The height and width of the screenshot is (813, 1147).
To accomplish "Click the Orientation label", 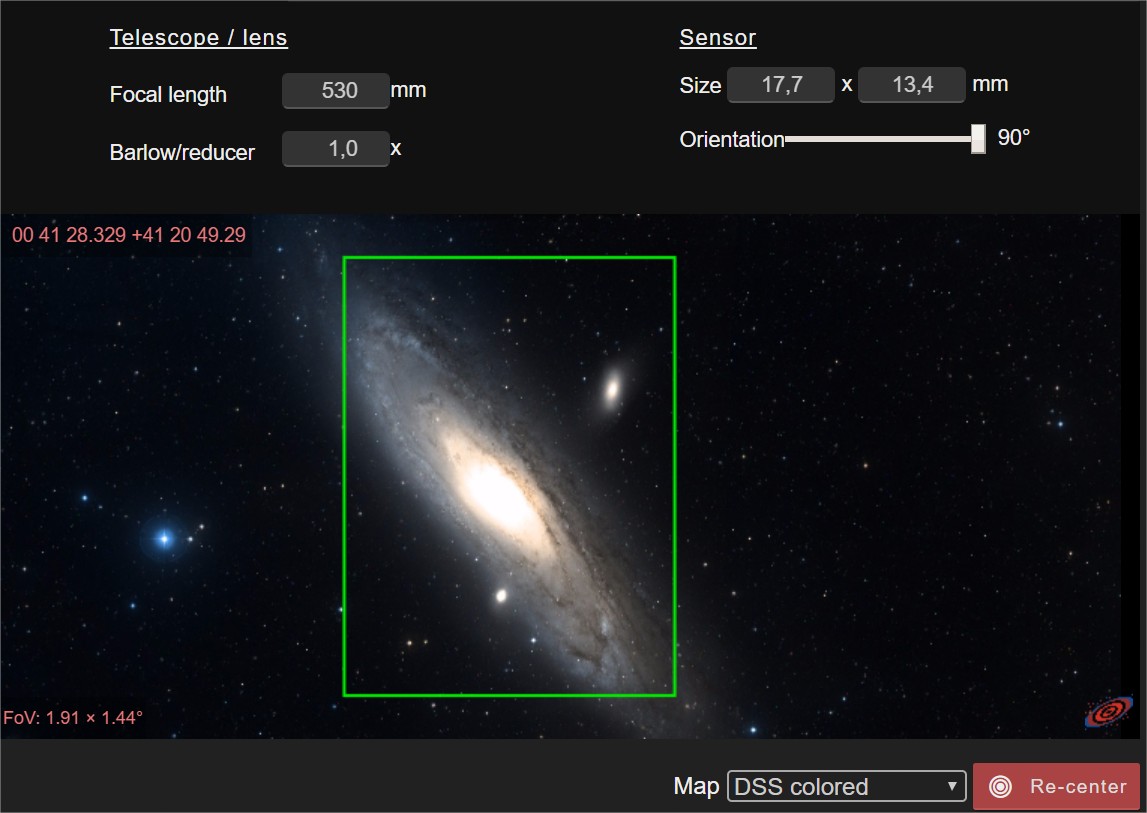I will click(x=732, y=139).
